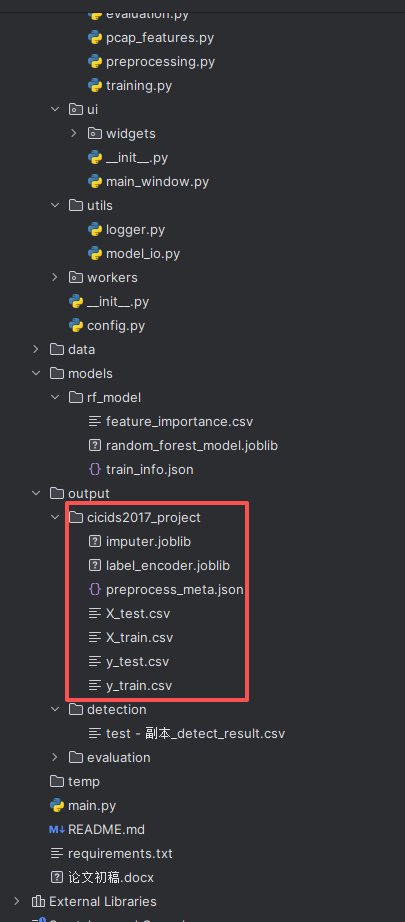The height and width of the screenshot is (922, 405).
Task: Click the JSON icon beside preprocess_meta.json
Action: point(94,589)
